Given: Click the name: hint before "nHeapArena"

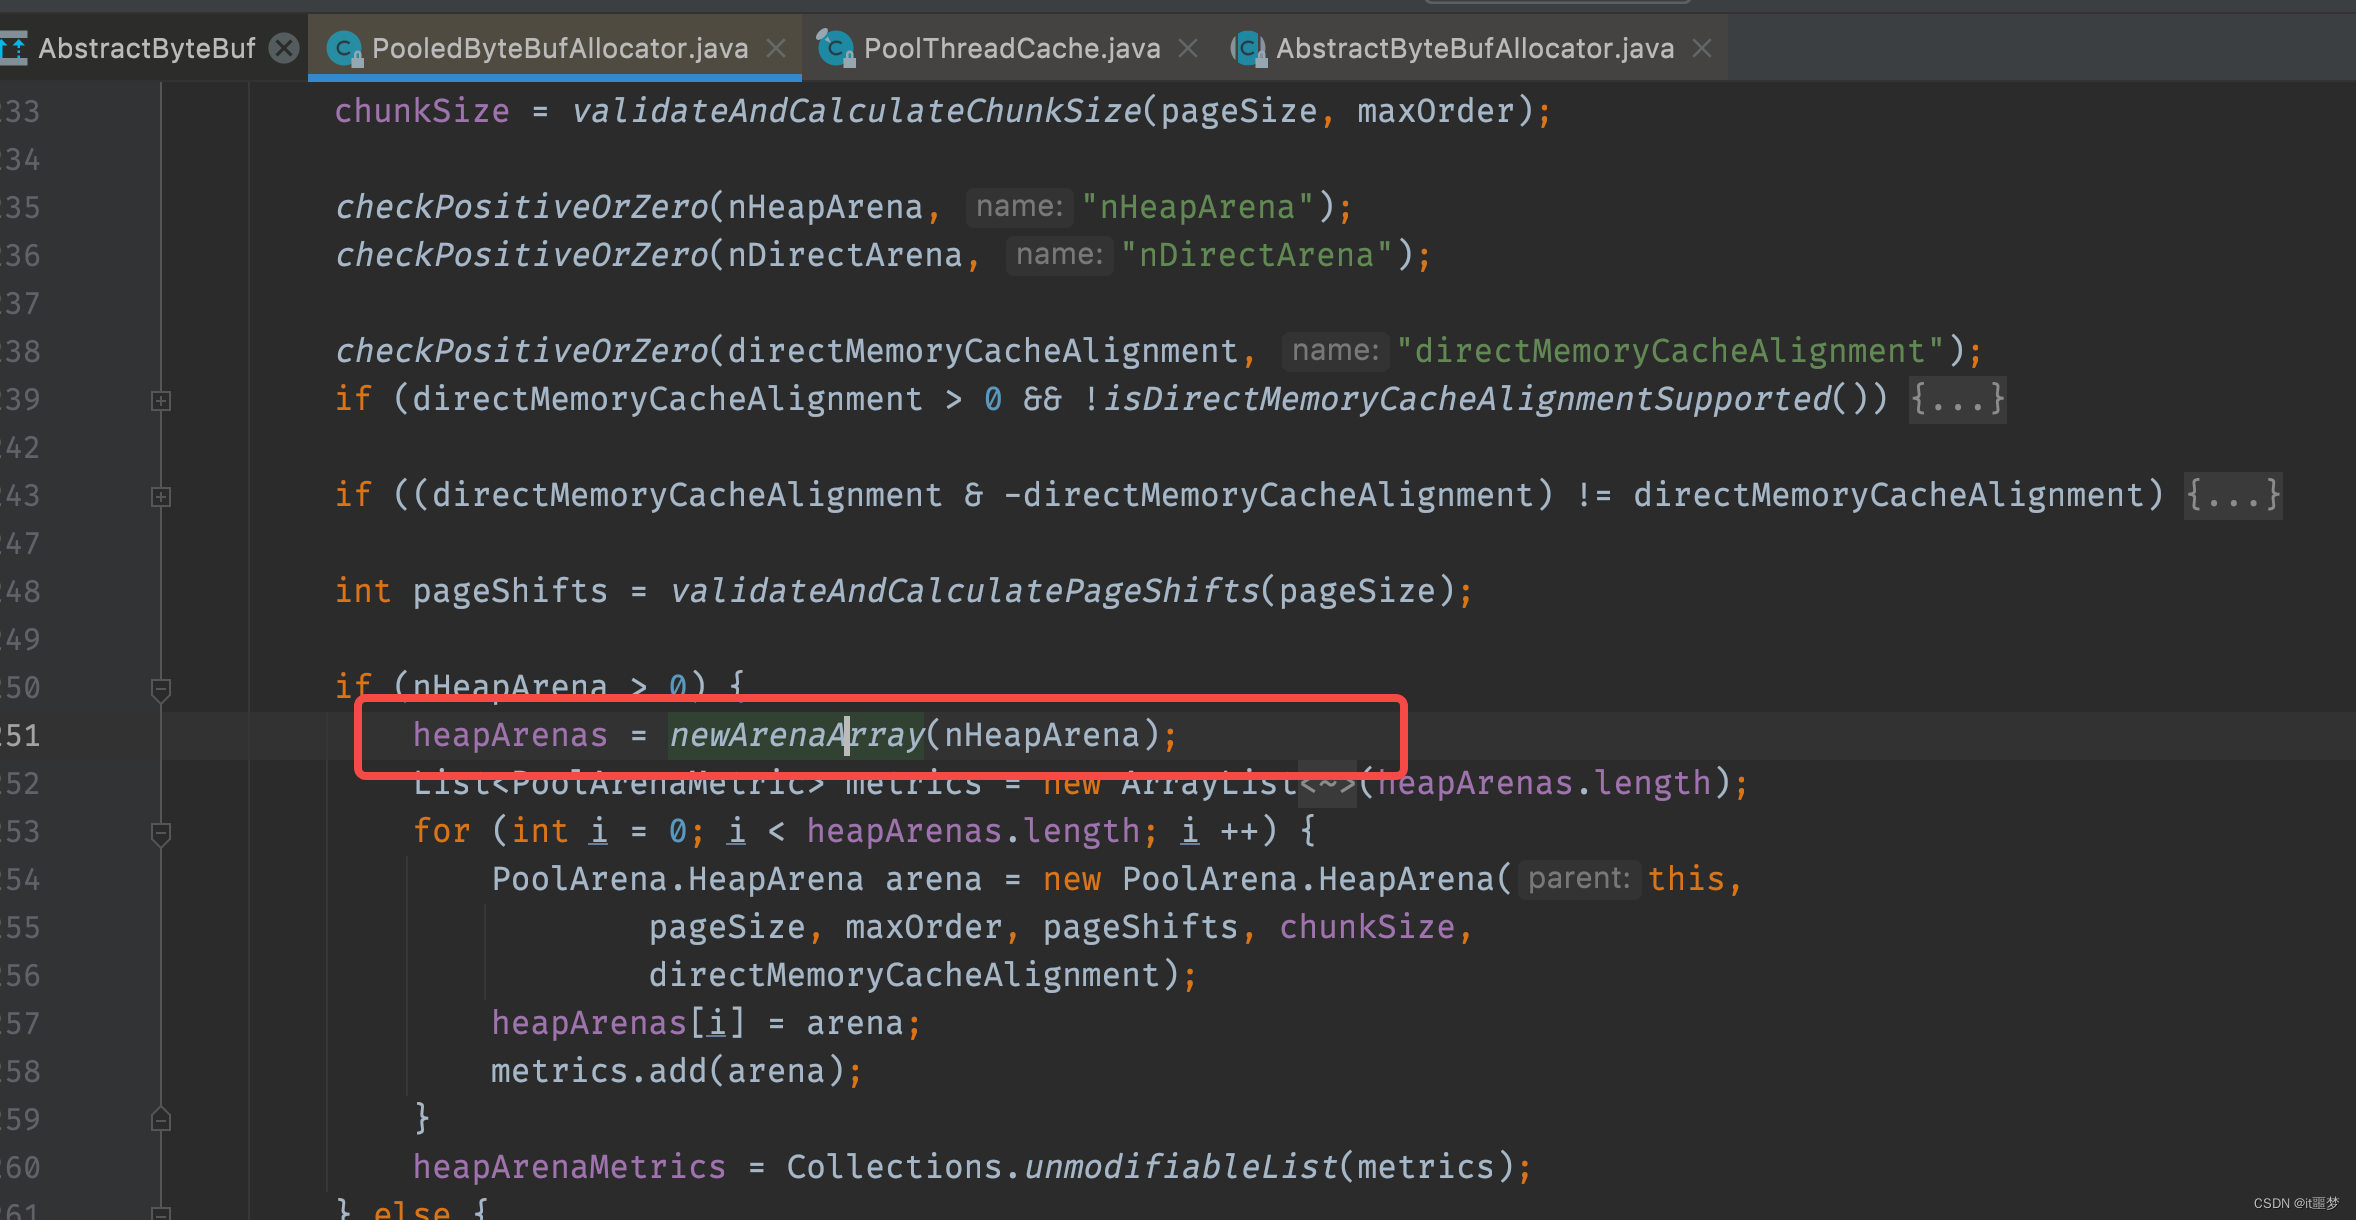Looking at the screenshot, I should 1020,207.
